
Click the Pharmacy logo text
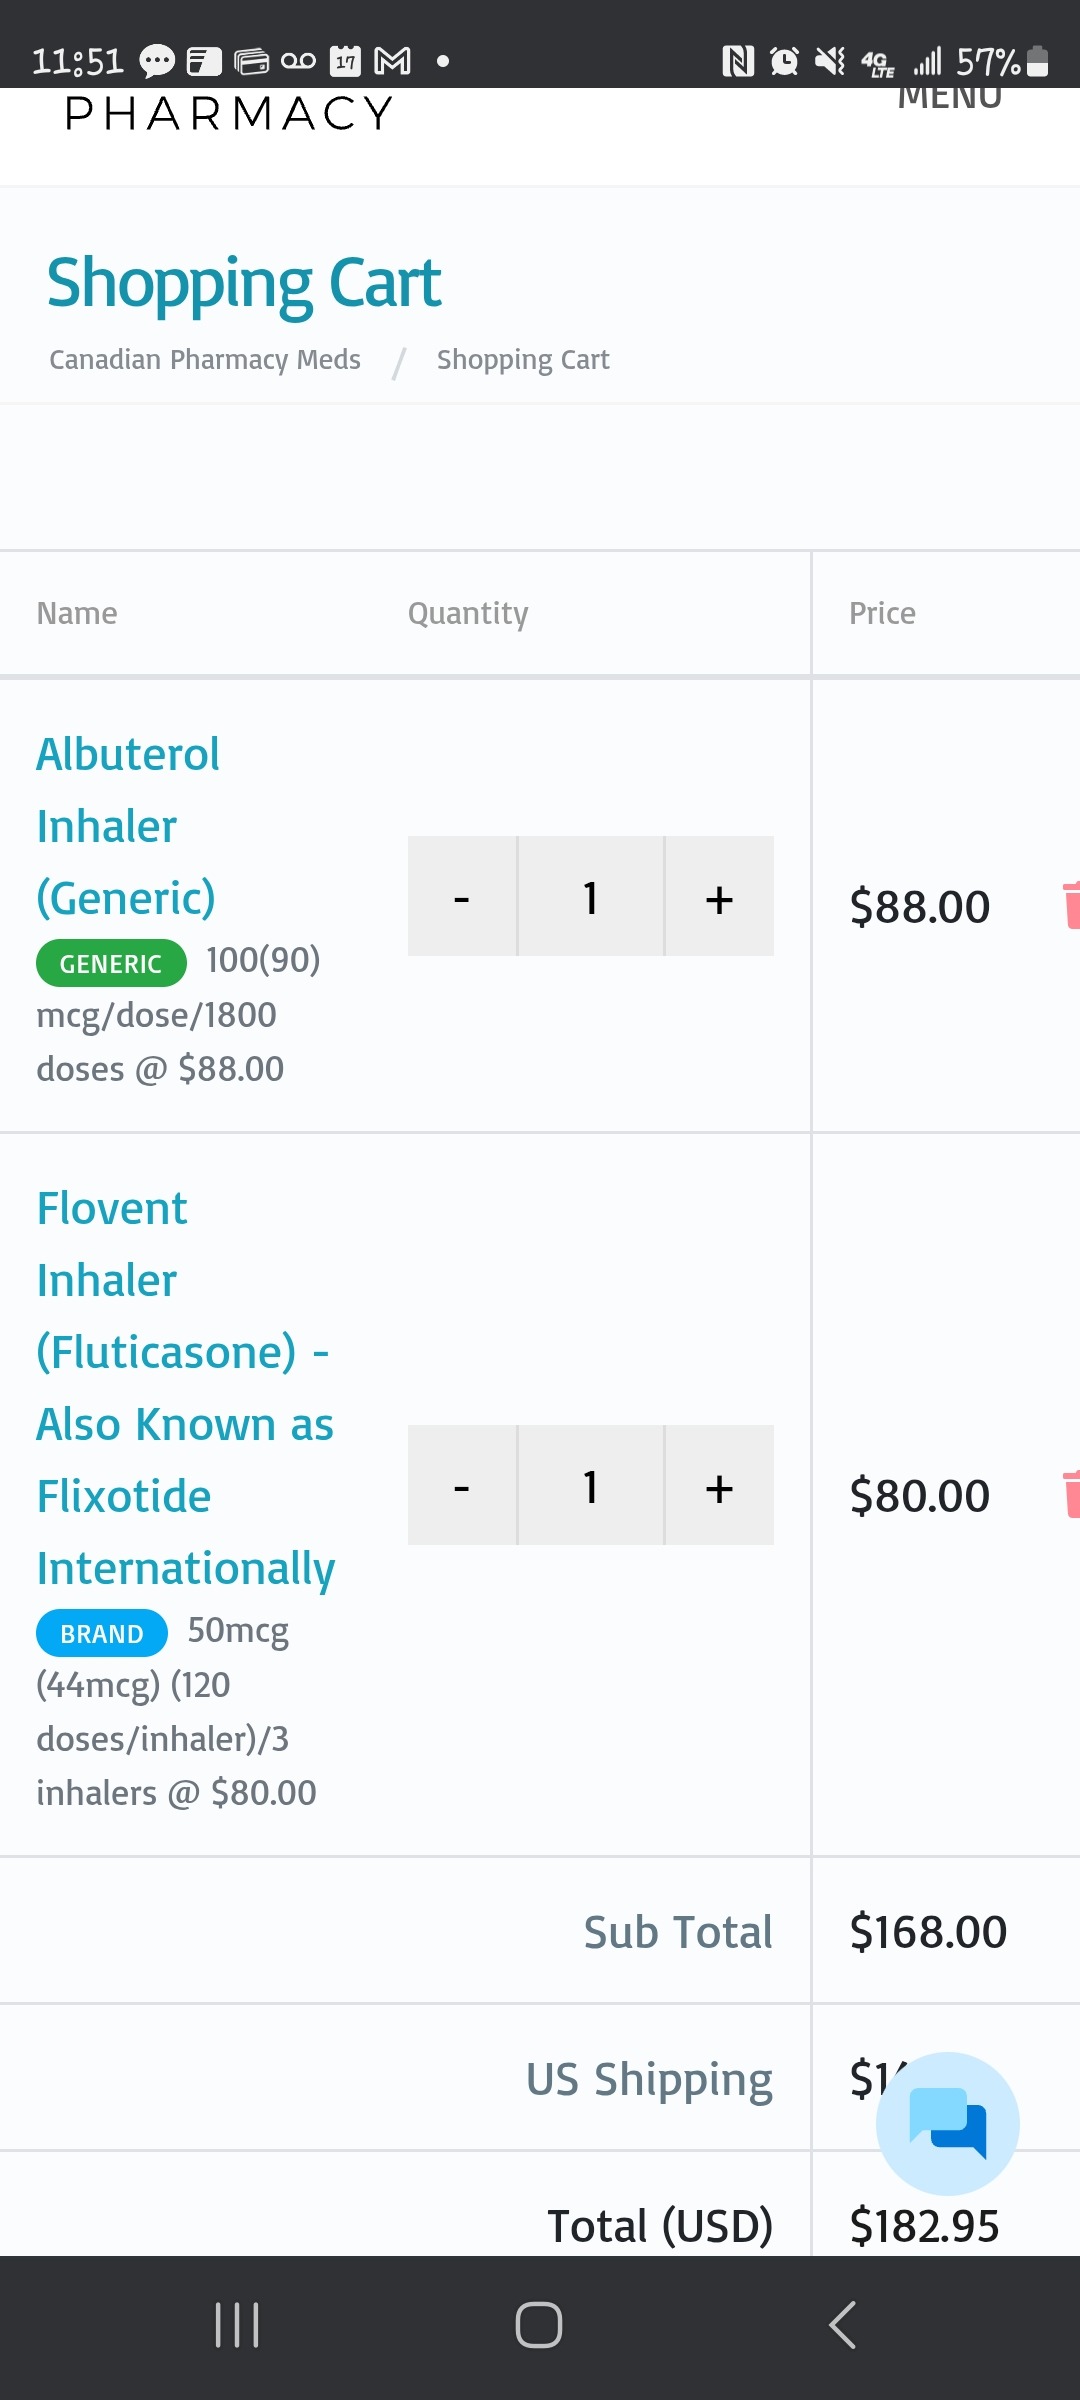(x=229, y=112)
